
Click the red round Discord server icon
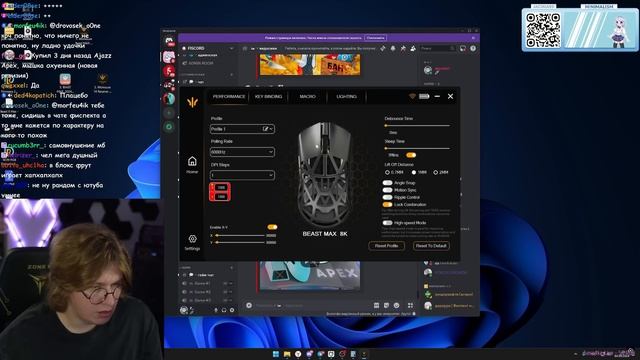tap(169, 71)
